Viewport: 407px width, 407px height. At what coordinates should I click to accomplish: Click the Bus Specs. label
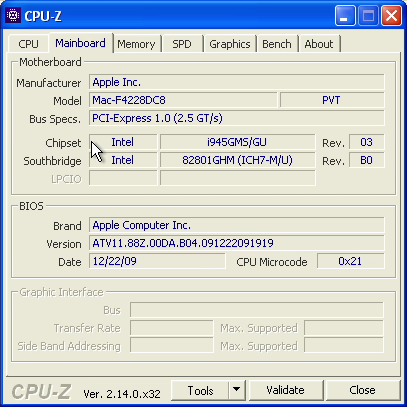55,119
